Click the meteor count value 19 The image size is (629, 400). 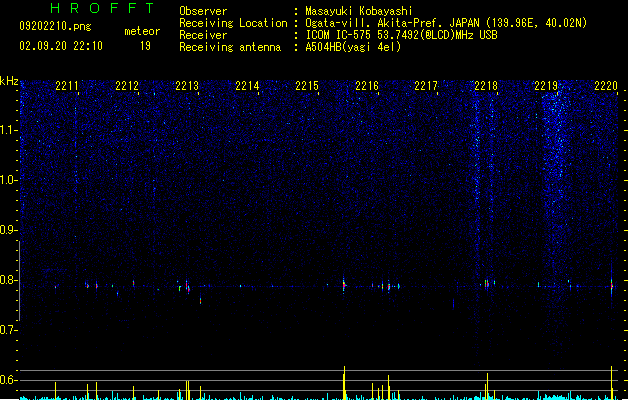pyautogui.click(x=145, y=46)
